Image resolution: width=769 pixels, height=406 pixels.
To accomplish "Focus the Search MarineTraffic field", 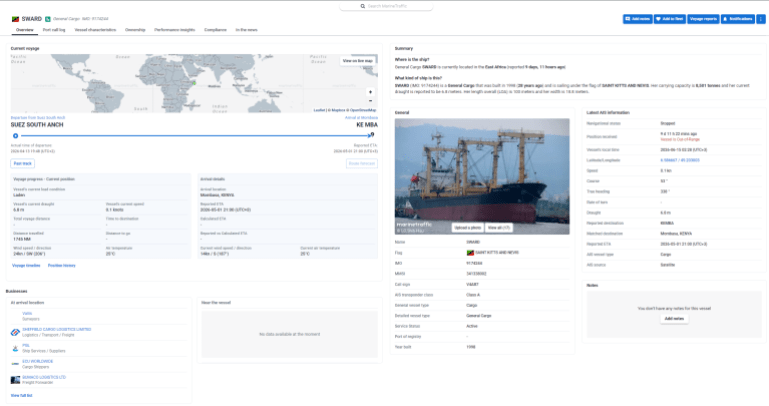I will pyautogui.click(x=386, y=6).
